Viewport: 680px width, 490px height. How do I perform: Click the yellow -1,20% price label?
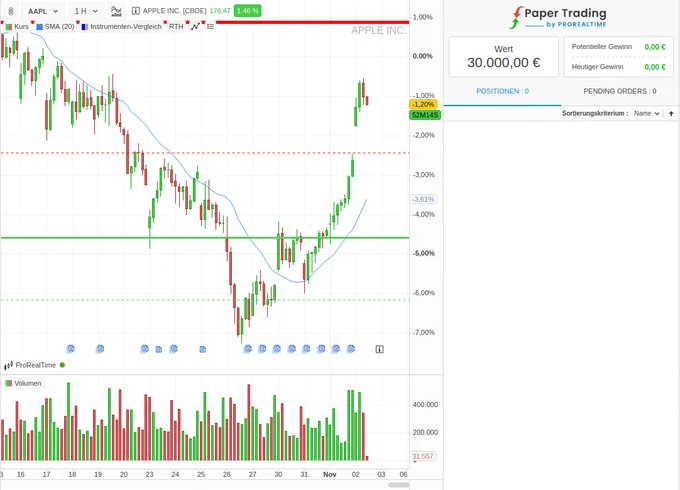coord(423,105)
